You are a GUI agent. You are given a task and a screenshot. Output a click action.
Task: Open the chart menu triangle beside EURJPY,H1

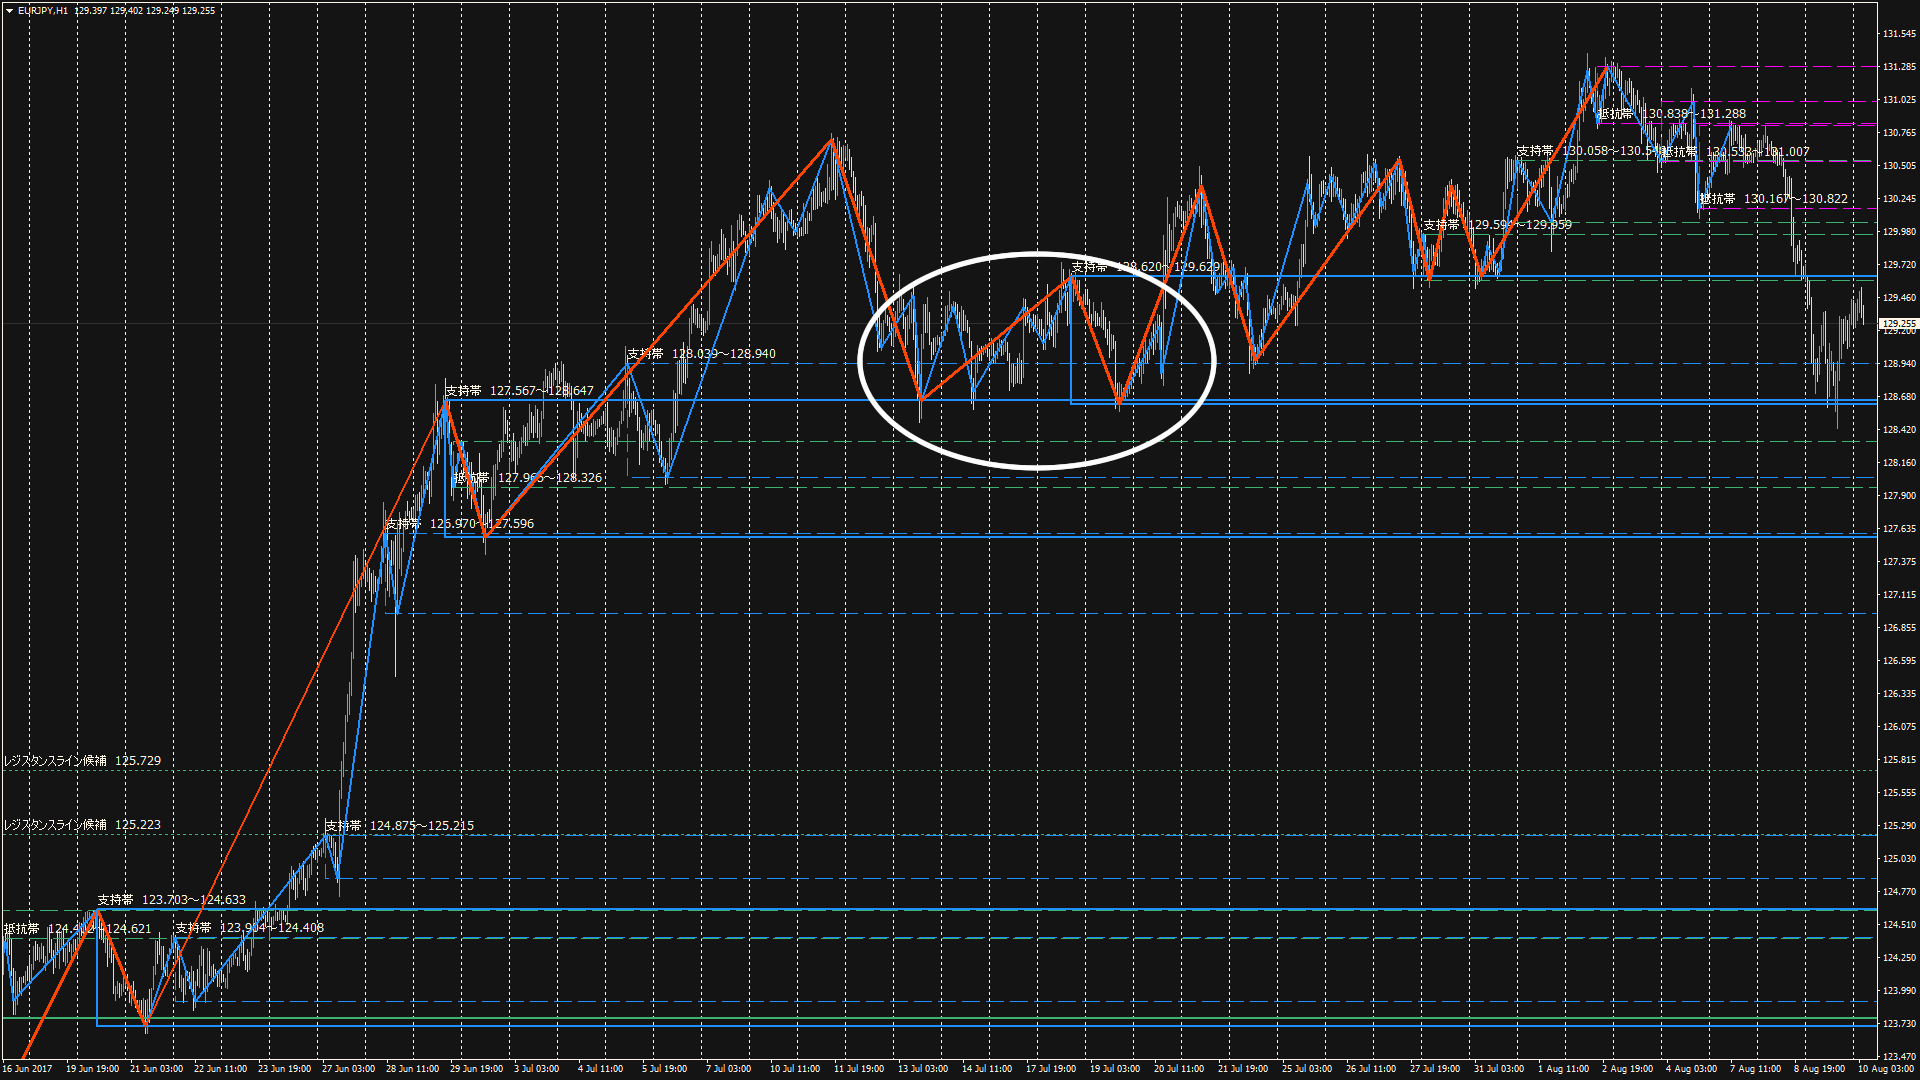(9, 11)
